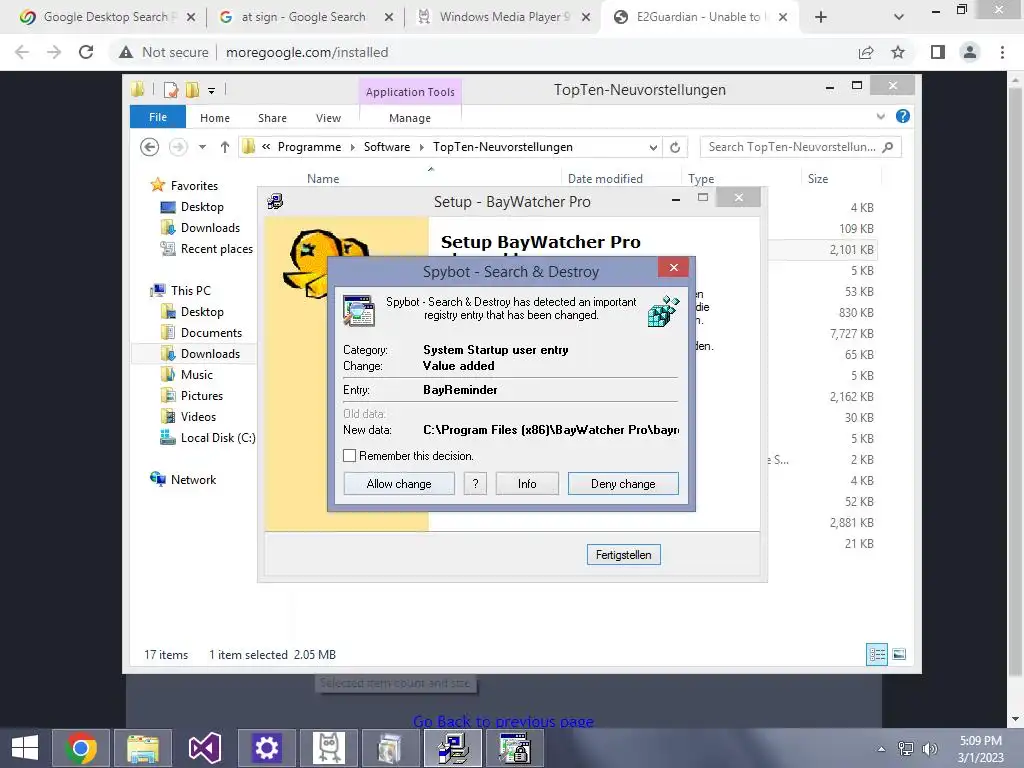Click the question mark help button
This screenshot has width=1024, height=768.
(475, 484)
